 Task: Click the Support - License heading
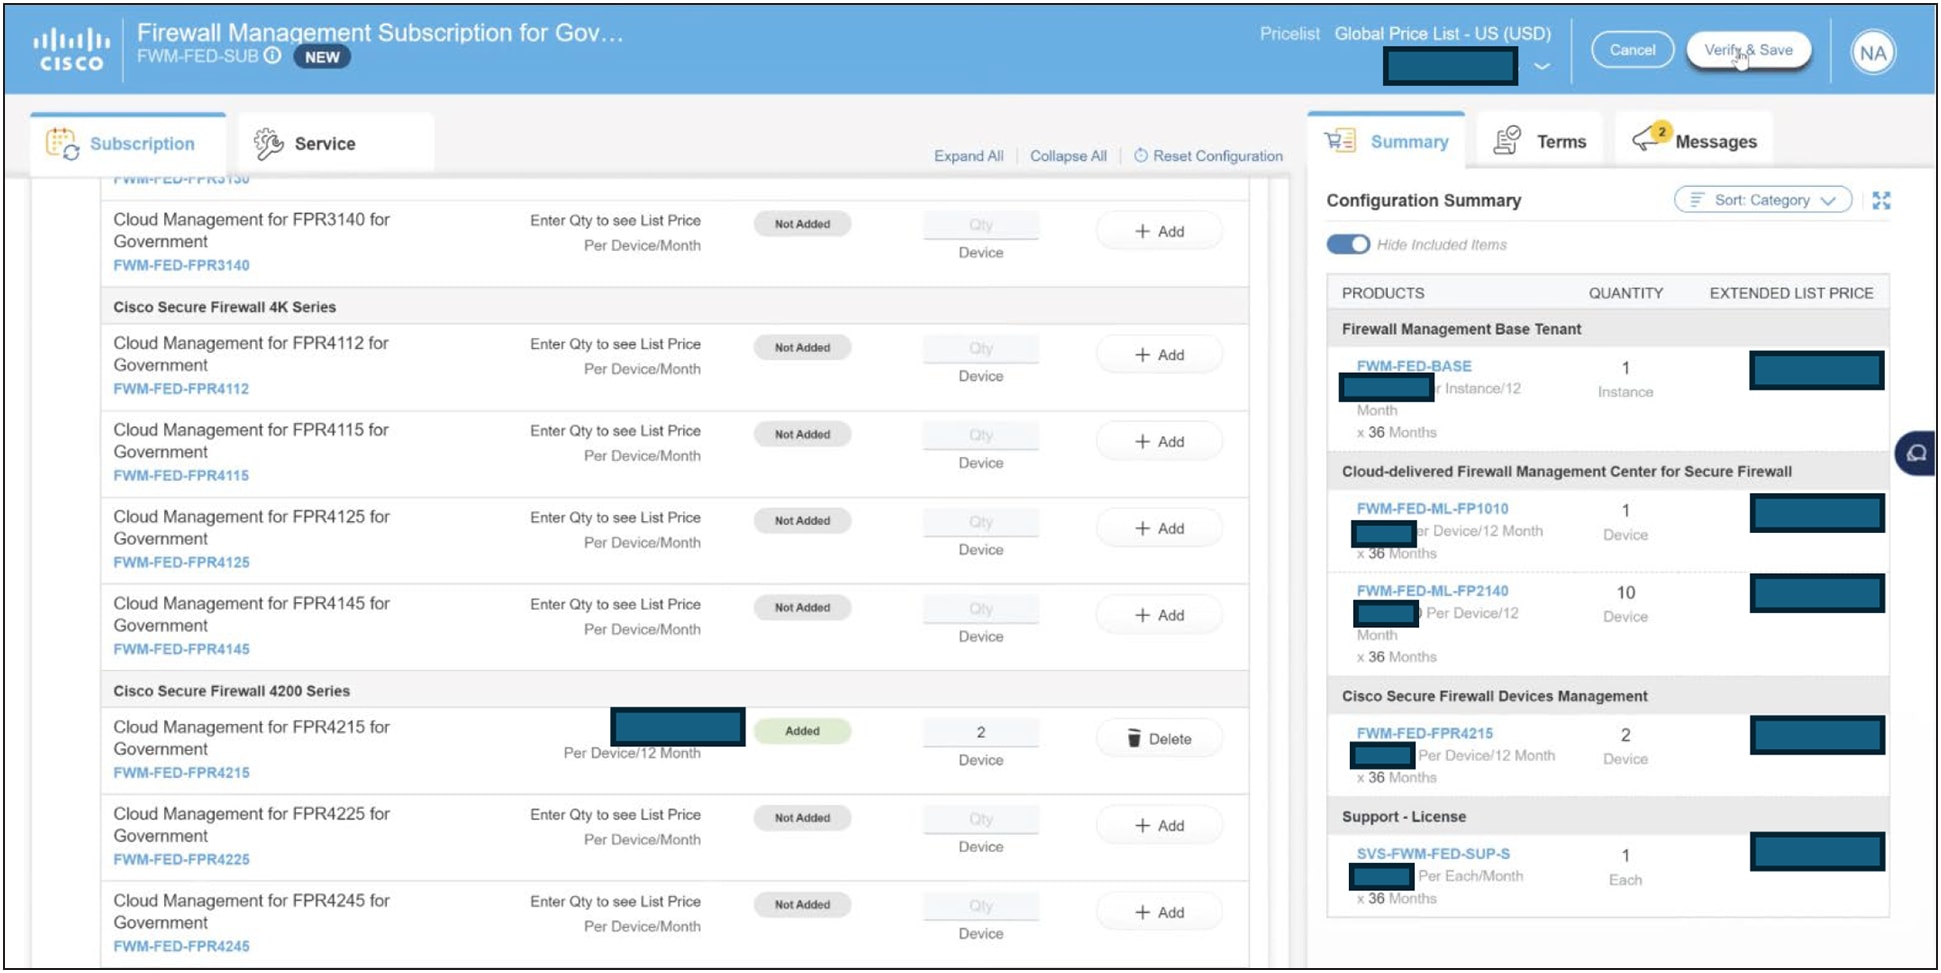point(1403,818)
